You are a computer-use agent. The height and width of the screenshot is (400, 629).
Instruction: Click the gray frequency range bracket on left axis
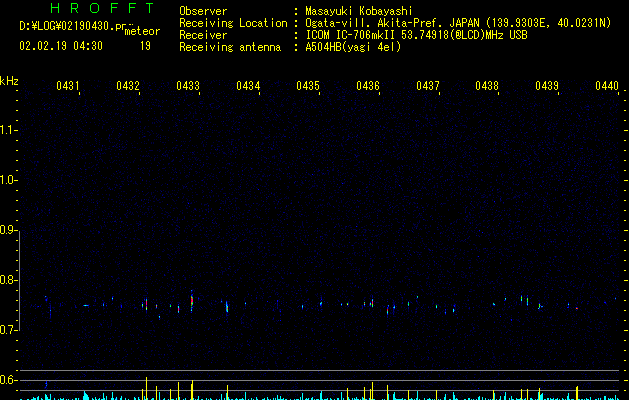pos(20,280)
